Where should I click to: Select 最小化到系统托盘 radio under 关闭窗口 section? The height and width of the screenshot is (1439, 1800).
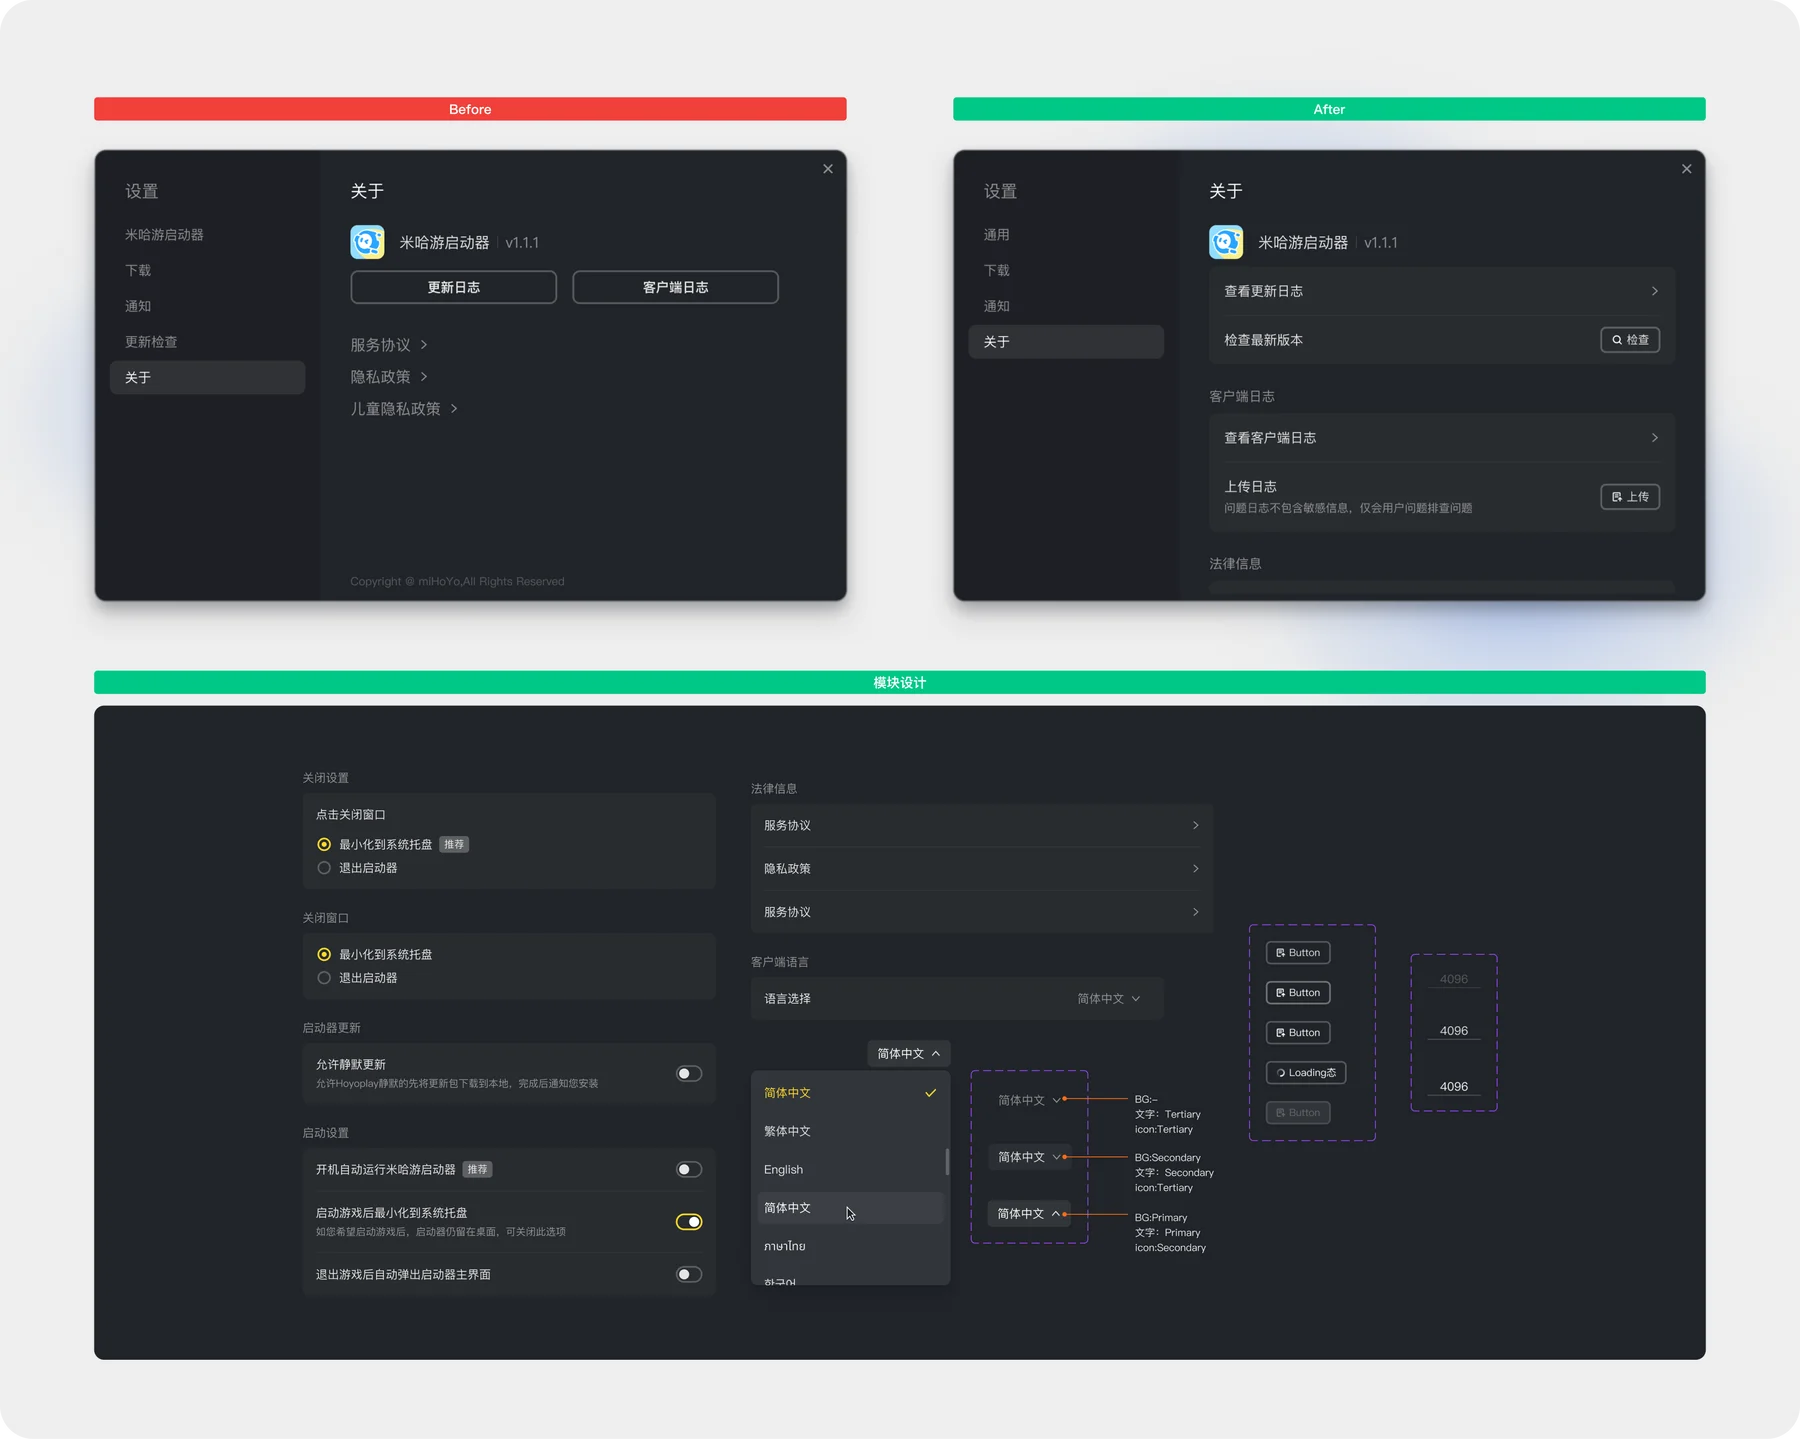tap(324, 954)
